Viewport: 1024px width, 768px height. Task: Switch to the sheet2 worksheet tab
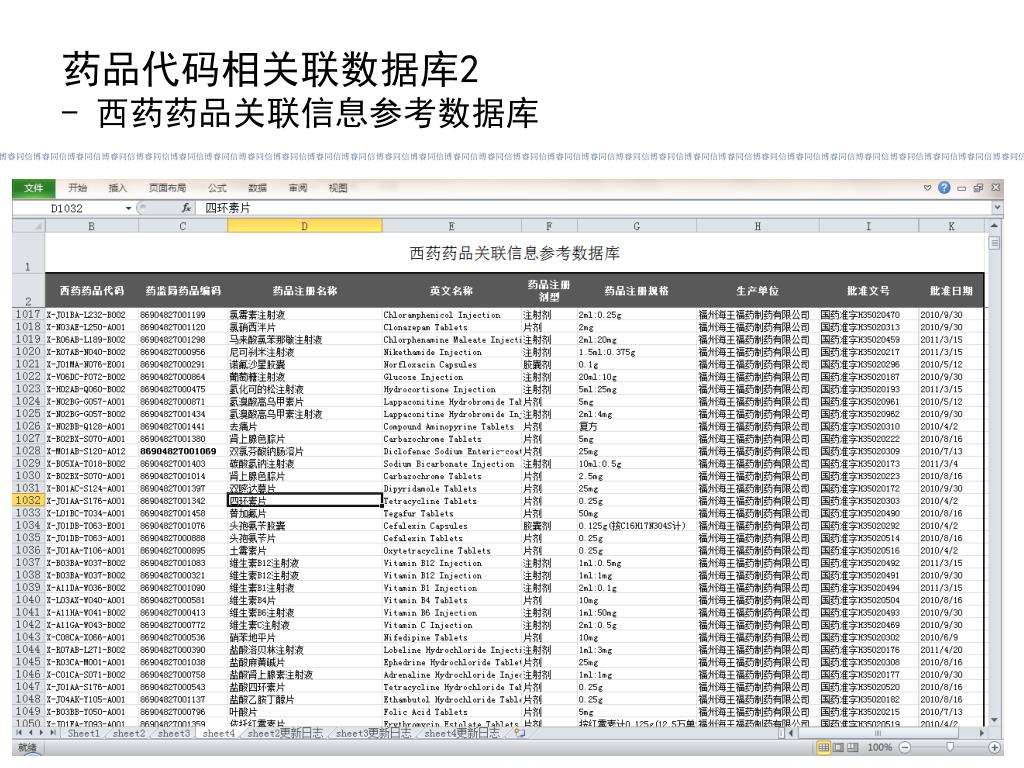[x=129, y=733]
